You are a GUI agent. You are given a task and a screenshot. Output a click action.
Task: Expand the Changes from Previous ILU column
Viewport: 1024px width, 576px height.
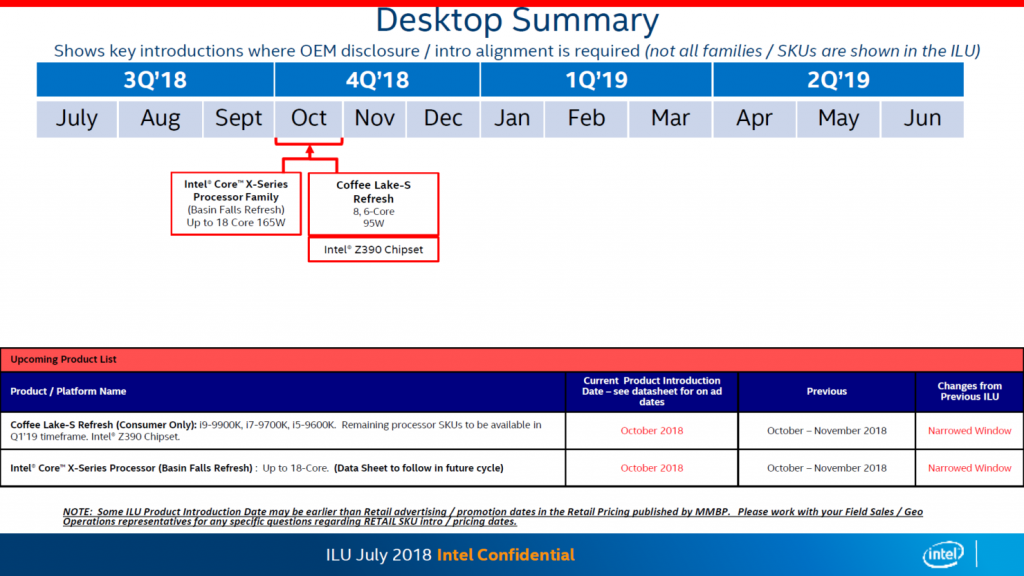pyautogui.click(x=969, y=391)
